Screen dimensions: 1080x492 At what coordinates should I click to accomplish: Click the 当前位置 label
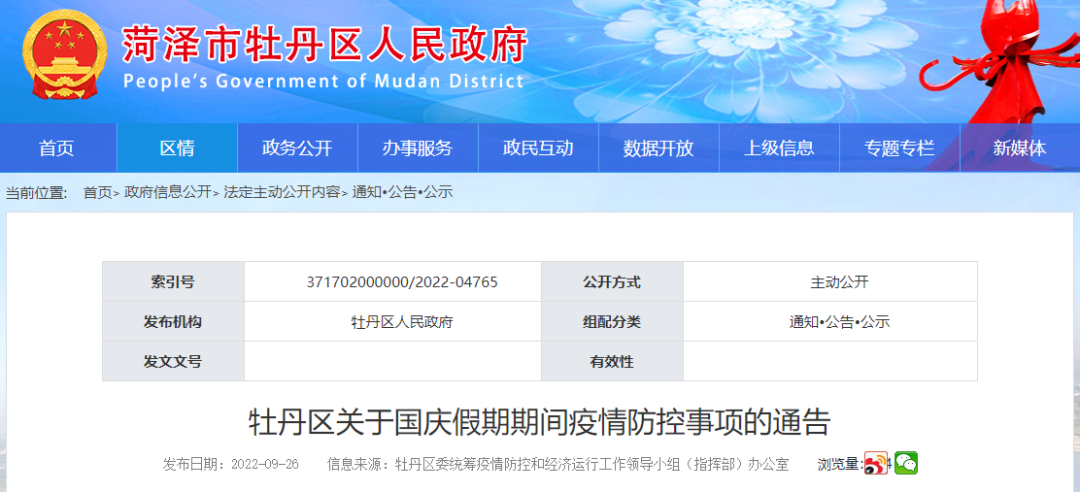coord(36,193)
